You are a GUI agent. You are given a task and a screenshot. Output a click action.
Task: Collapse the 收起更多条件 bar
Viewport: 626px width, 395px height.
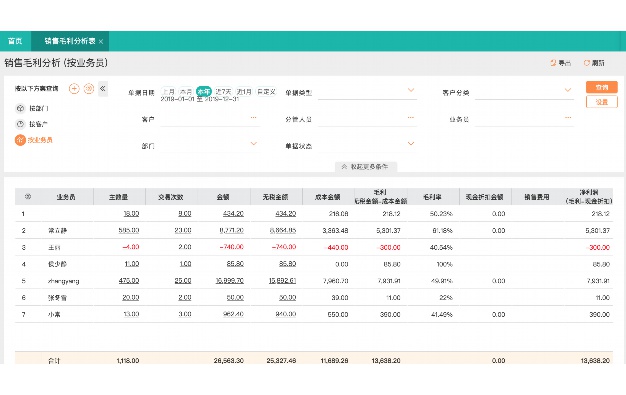[x=366, y=167]
